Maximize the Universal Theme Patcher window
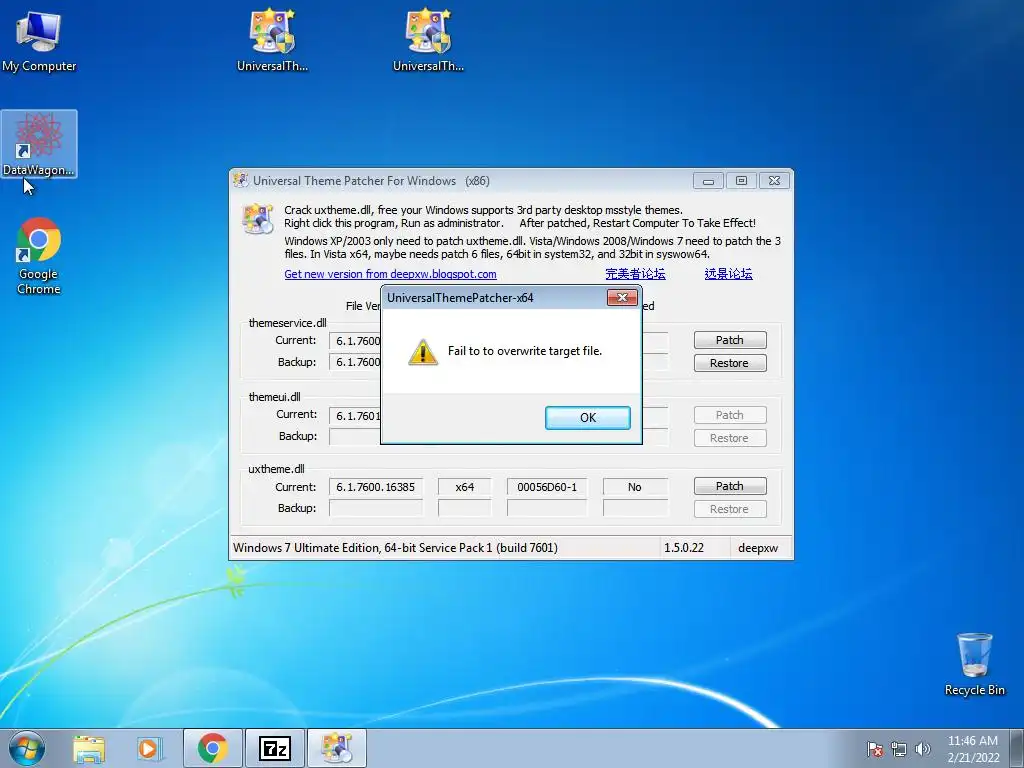This screenshot has width=1024, height=768. (x=741, y=181)
